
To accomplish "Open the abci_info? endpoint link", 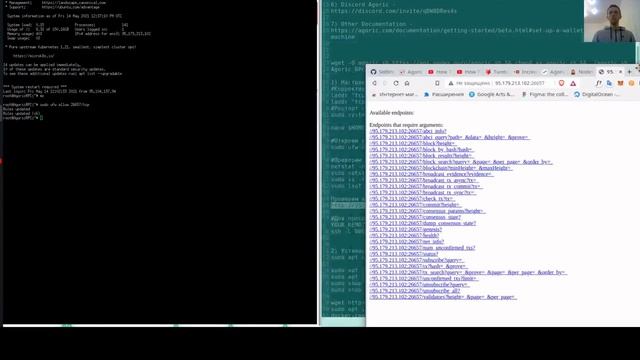I will [408, 131].
